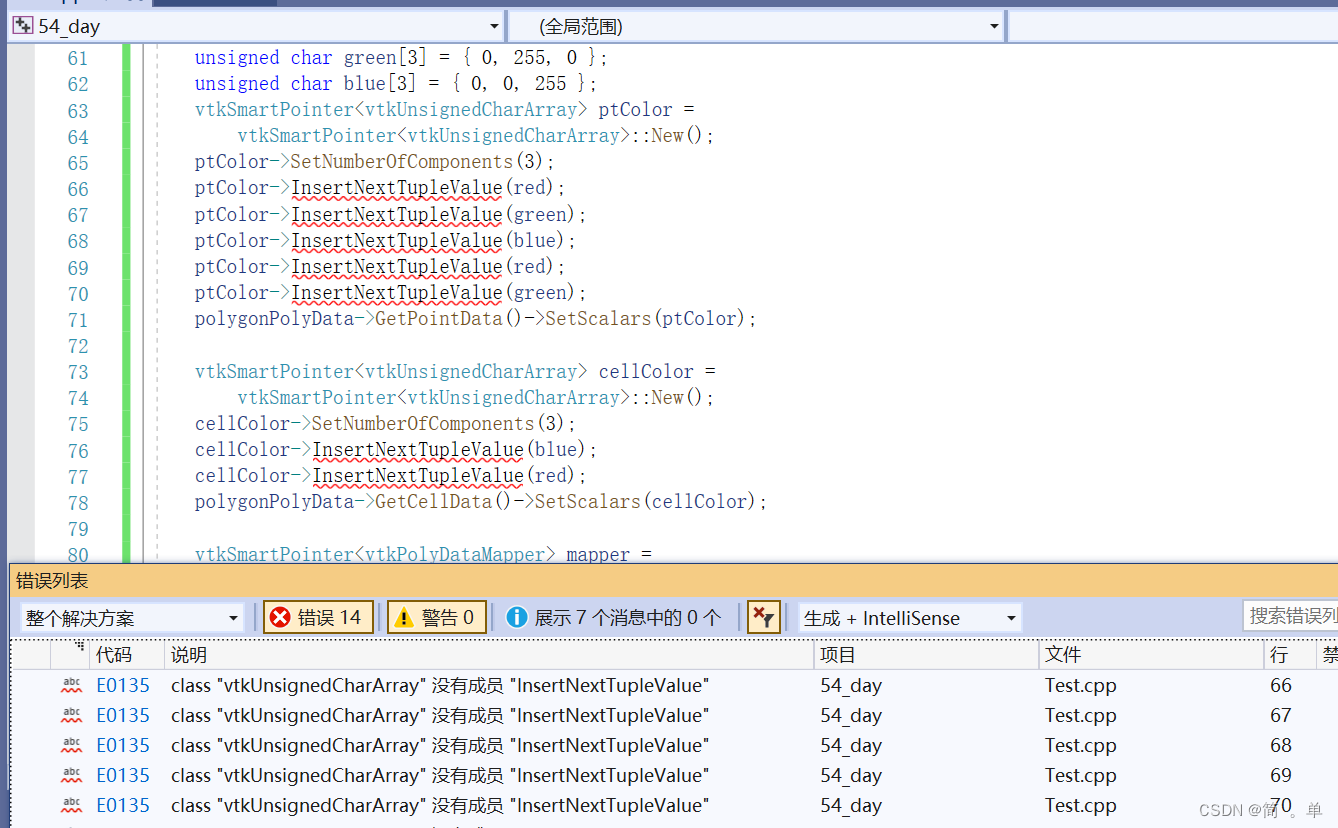
Task: Click the abc icon on the last error row
Action: pos(70,805)
